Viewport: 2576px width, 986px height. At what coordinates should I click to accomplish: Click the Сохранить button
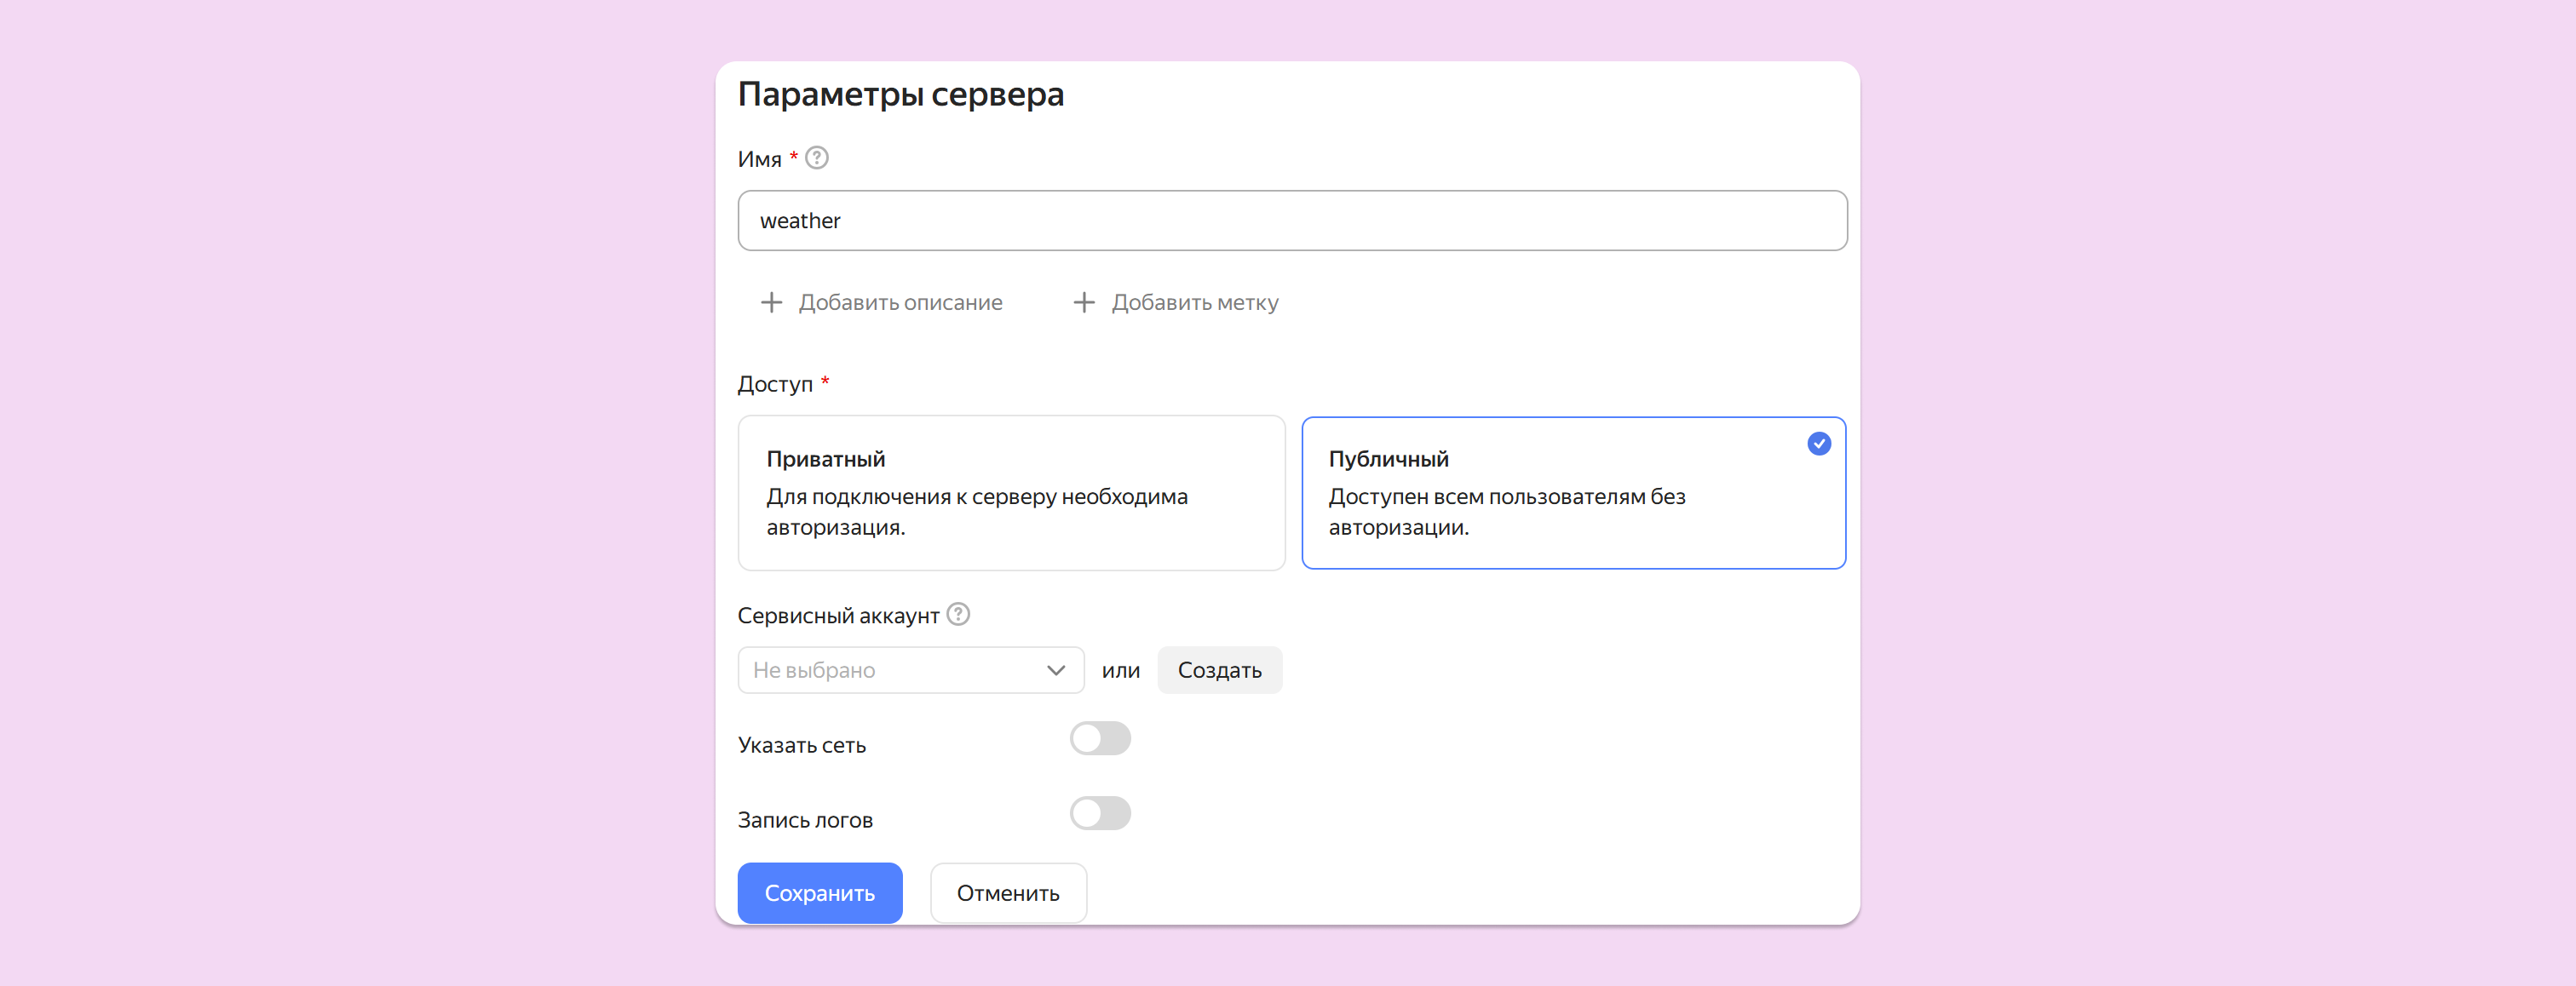(819, 893)
